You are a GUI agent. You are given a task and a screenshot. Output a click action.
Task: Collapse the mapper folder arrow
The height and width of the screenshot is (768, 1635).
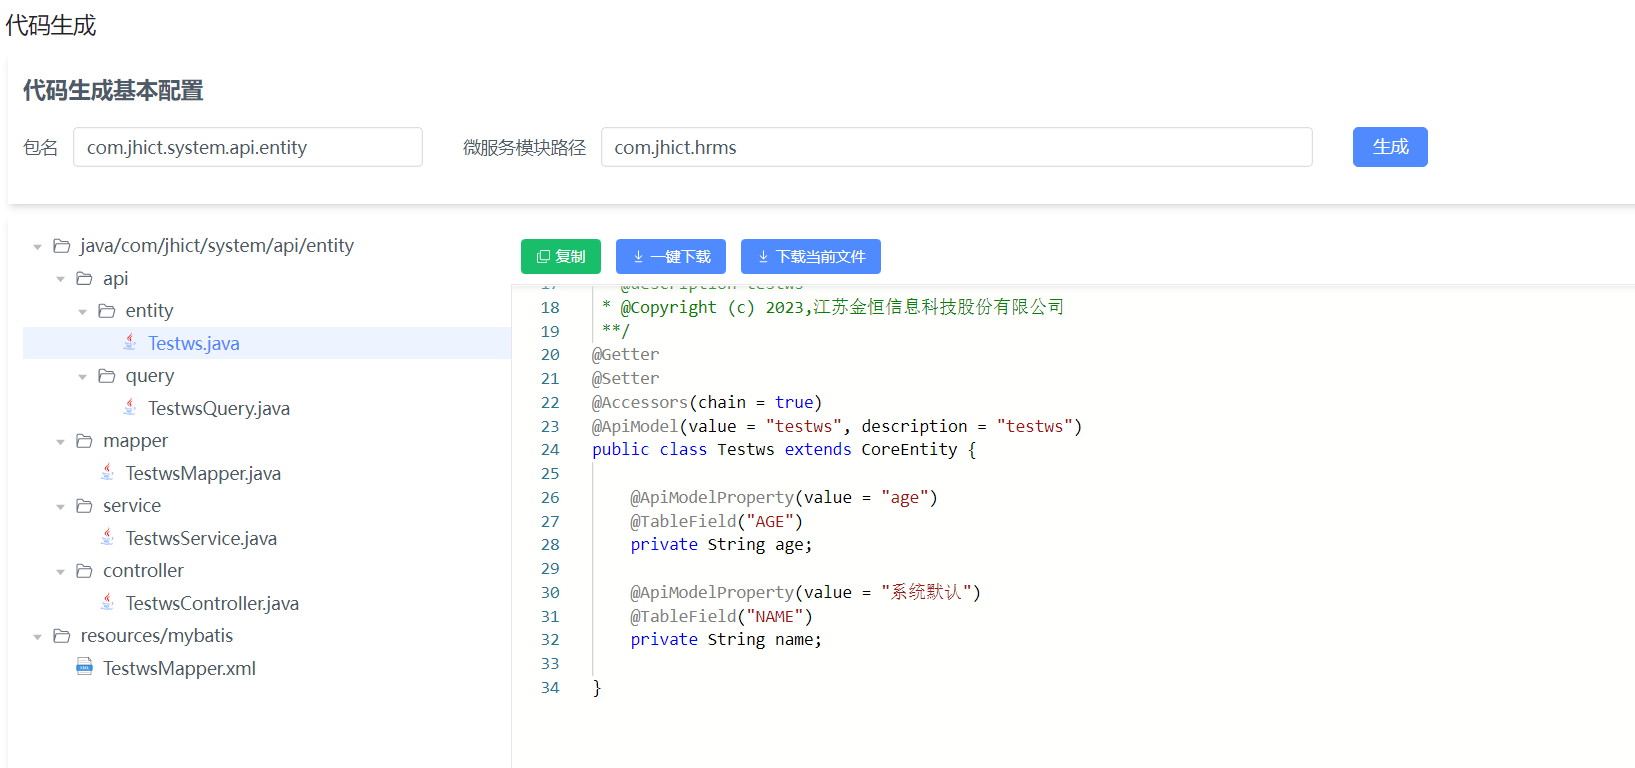tap(60, 442)
